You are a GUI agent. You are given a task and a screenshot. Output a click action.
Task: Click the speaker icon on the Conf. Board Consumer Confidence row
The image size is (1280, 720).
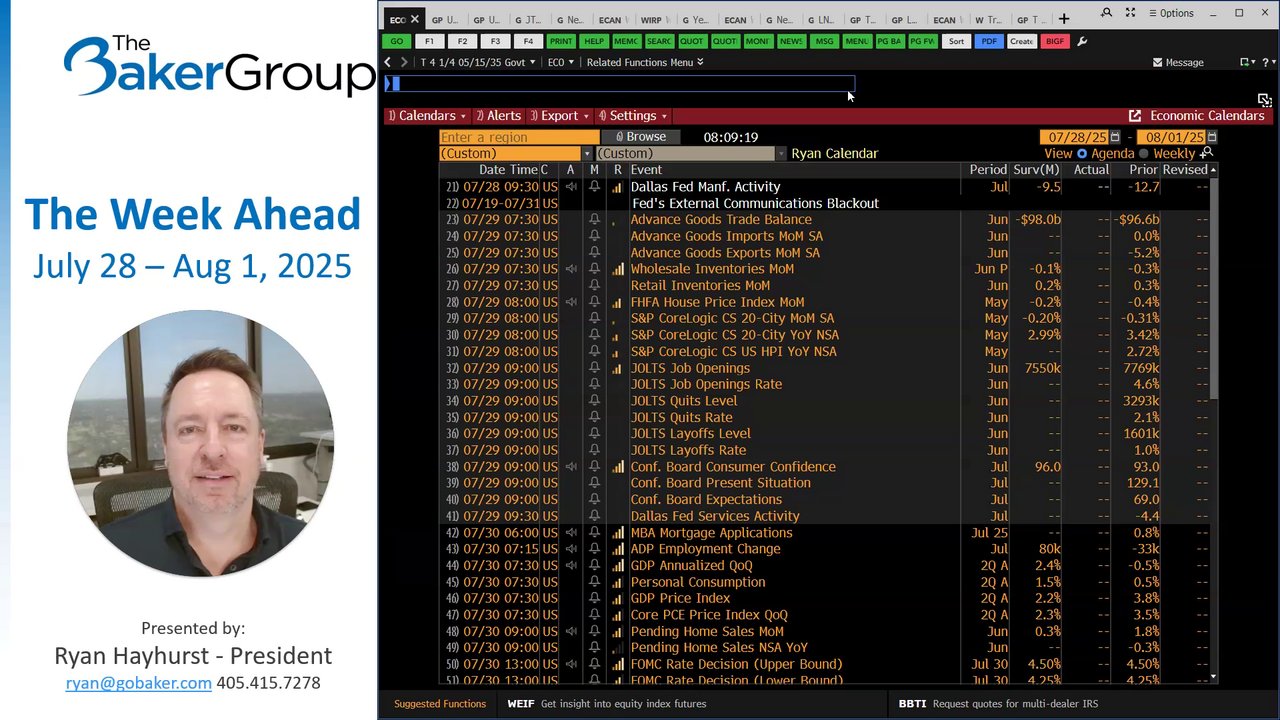pyautogui.click(x=571, y=467)
